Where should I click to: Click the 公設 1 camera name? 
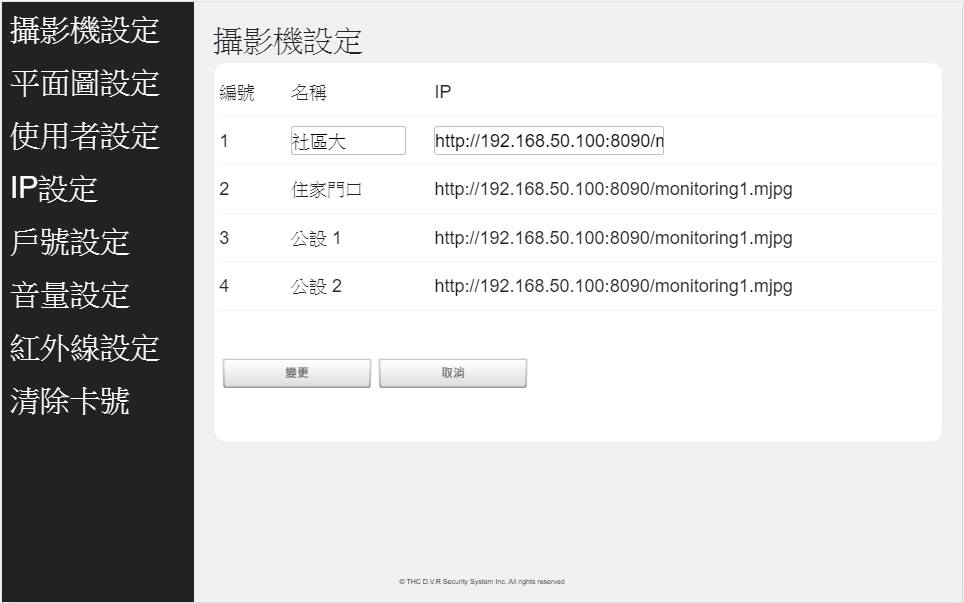pyautogui.click(x=316, y=238)
